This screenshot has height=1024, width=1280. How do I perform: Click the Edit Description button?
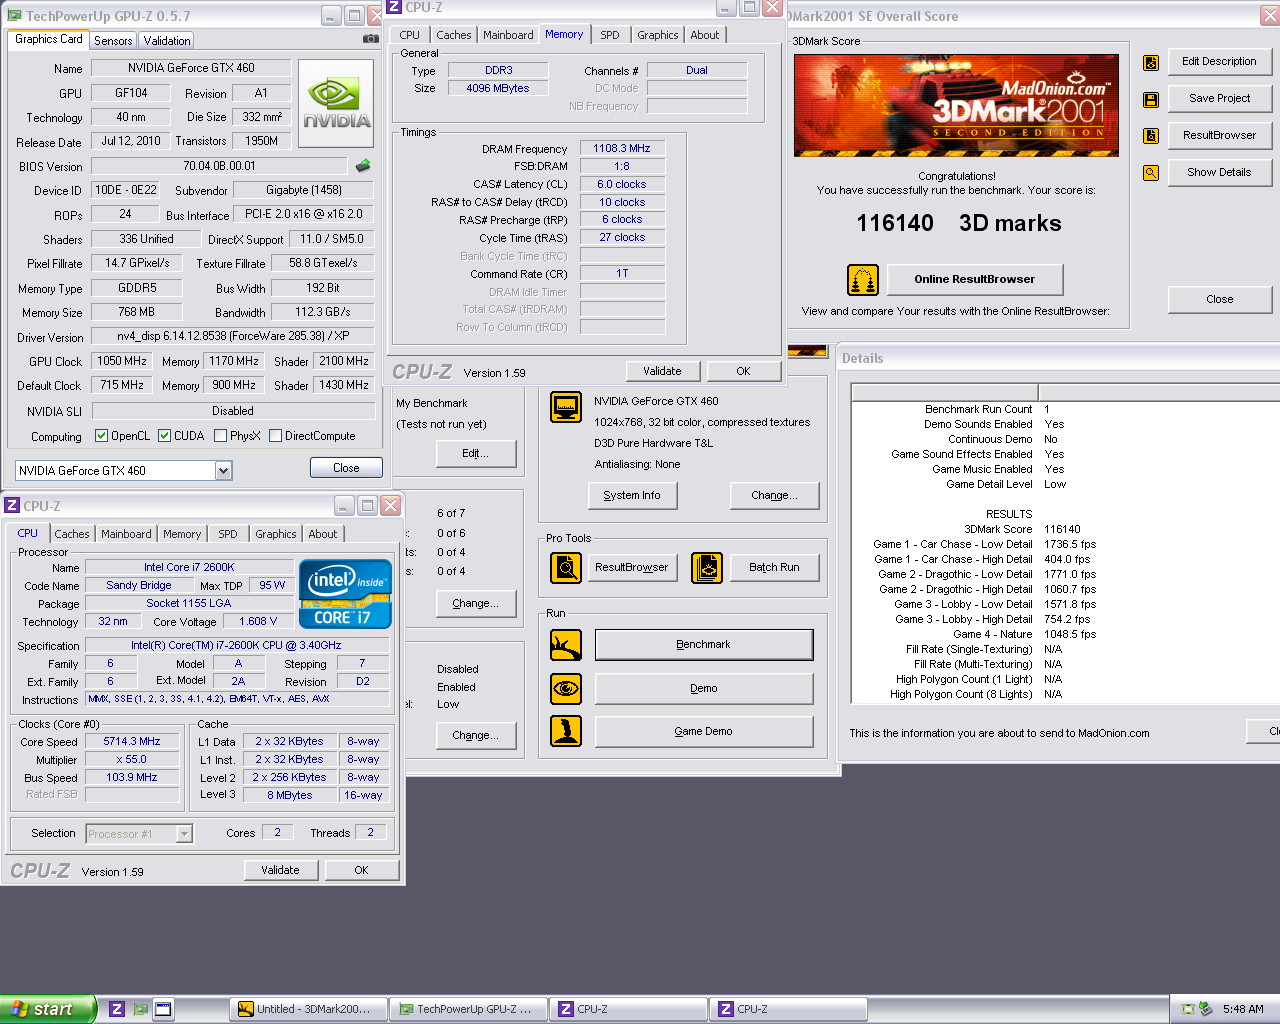(1219, 61)
